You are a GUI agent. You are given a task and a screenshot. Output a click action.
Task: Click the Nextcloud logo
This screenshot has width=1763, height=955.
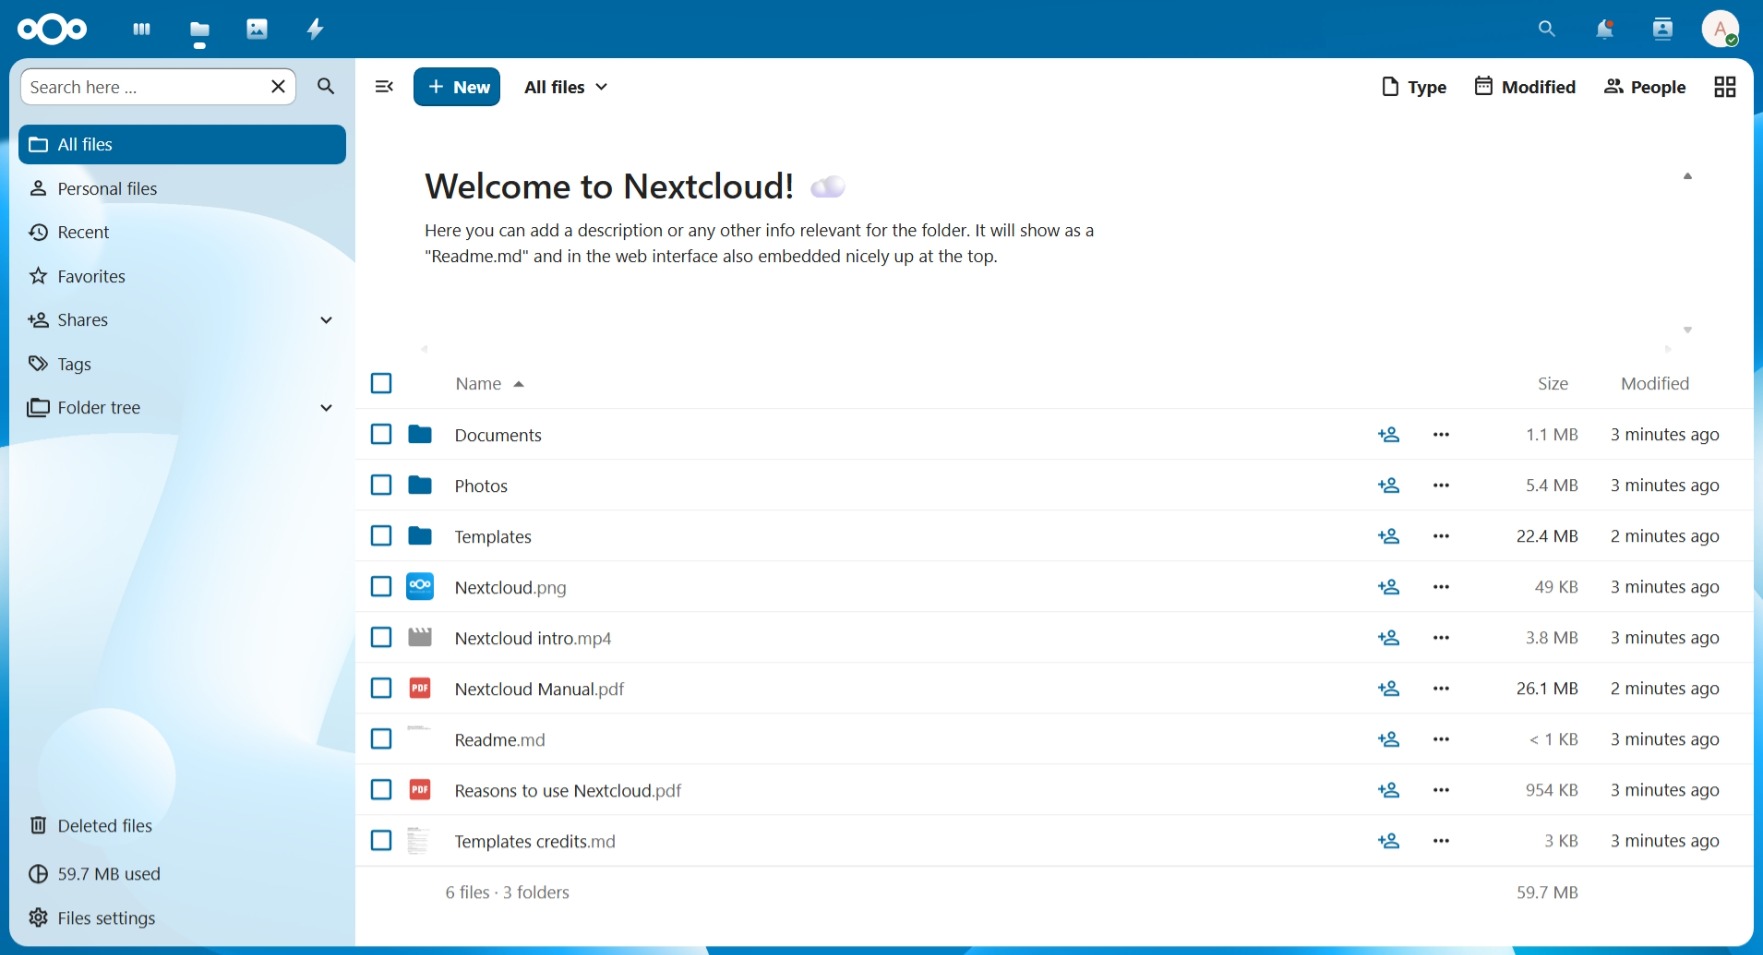(52, 29)
